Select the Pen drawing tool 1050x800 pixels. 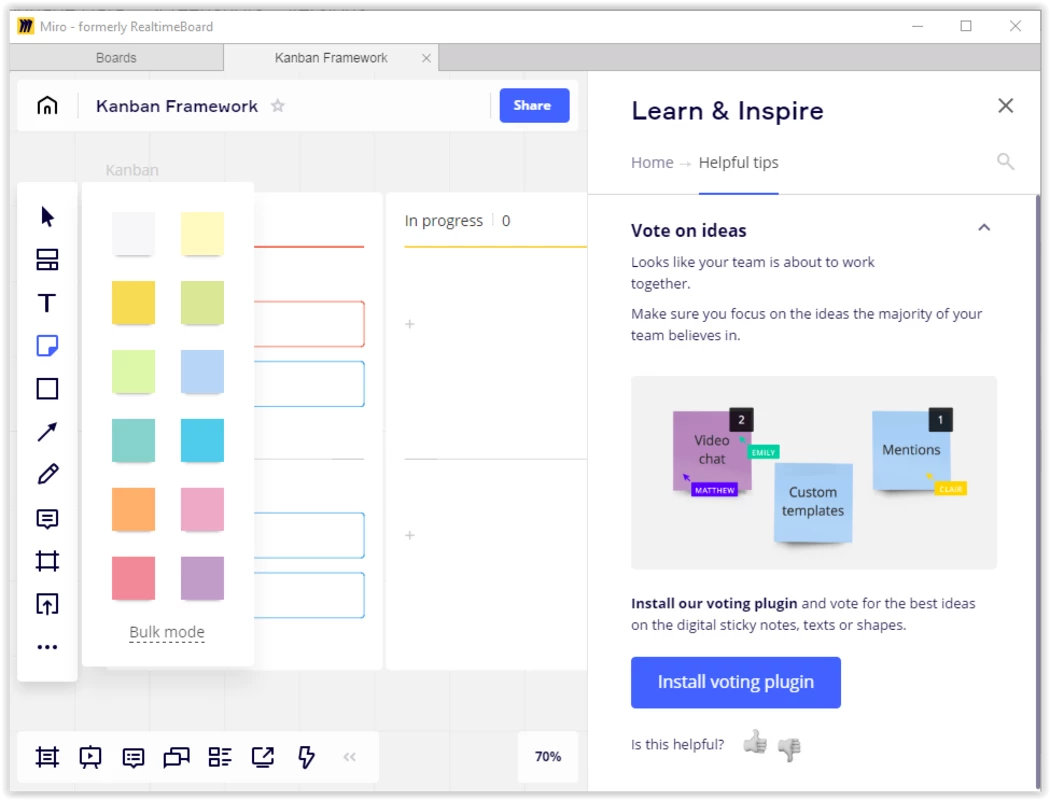pyautogui.click(x=47, y=475)
